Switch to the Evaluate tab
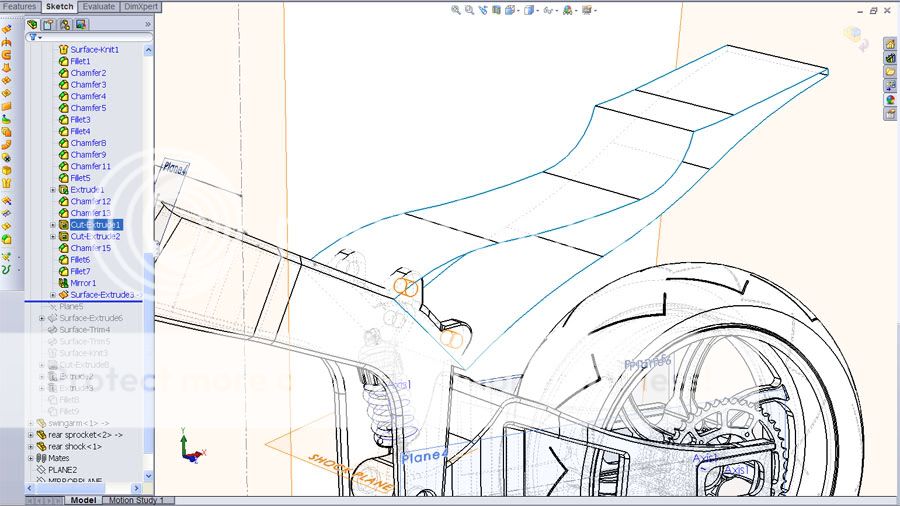 (98, 6)
